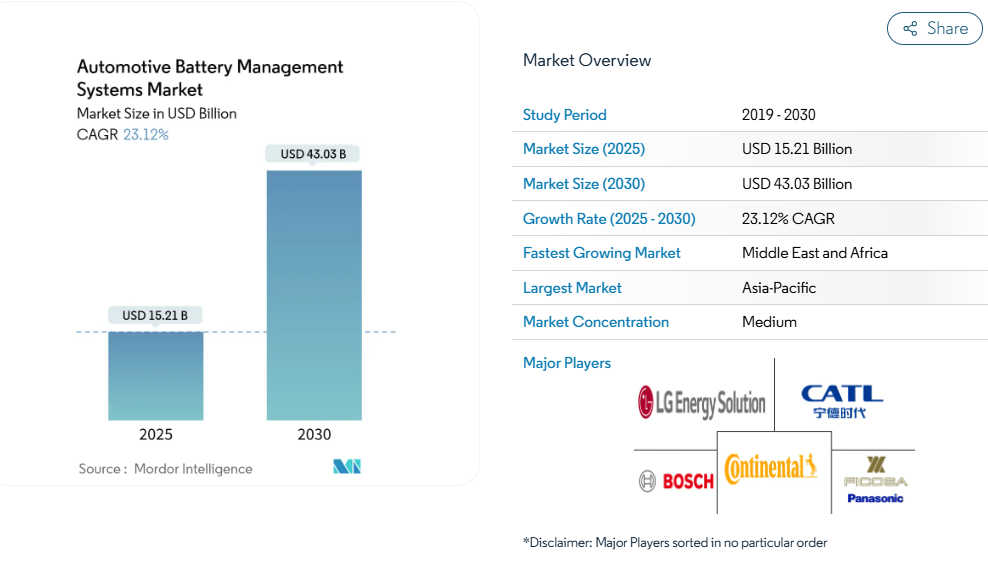Screen dimensions: 988x572
Task: Click the Share button
Action: (x=934, y=29)
